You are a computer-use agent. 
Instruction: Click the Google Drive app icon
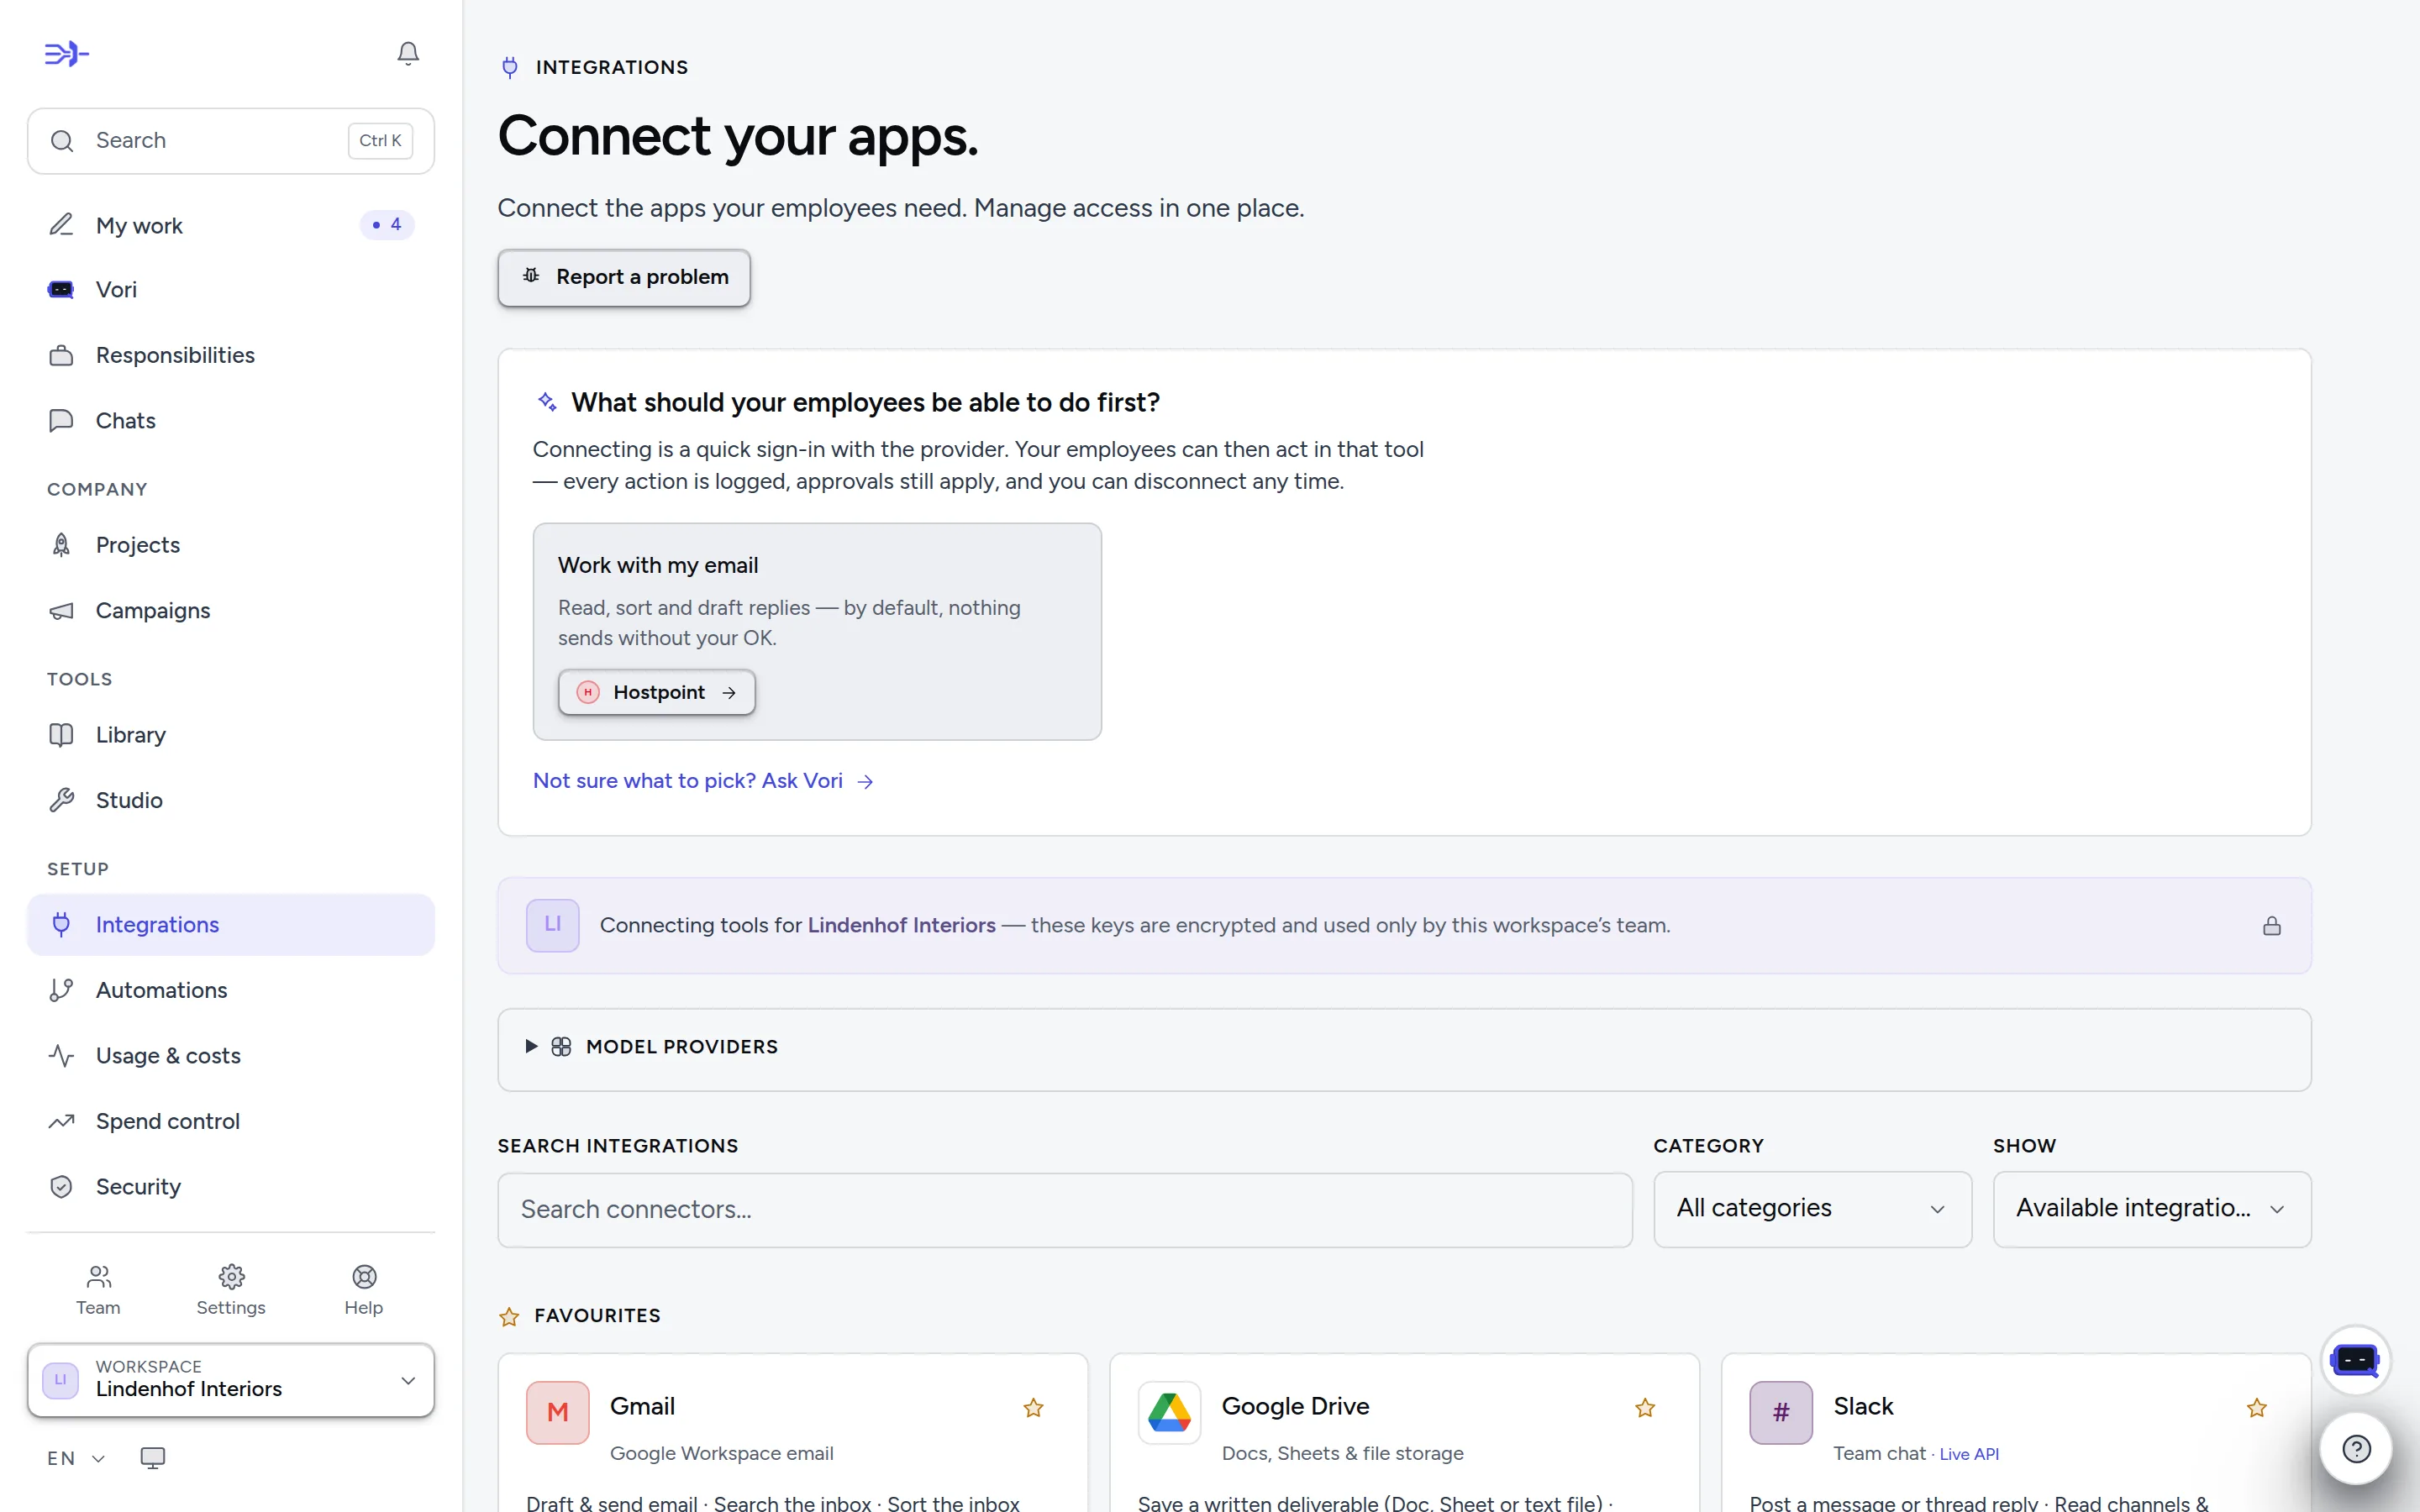click(1169, 1412)
